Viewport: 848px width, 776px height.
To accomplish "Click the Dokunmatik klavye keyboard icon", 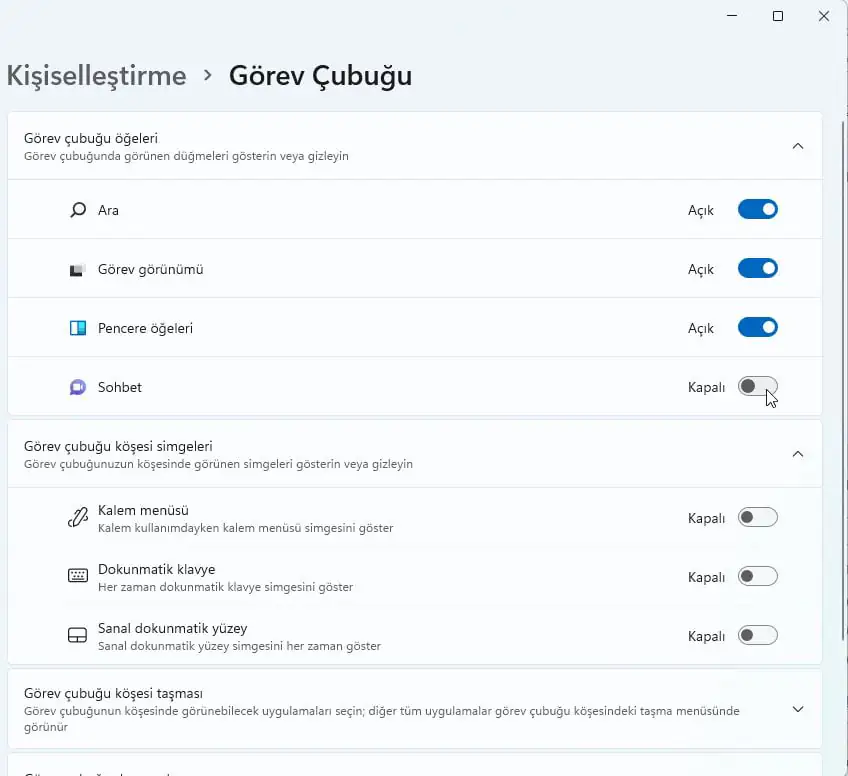I will (x=77, y=576).
